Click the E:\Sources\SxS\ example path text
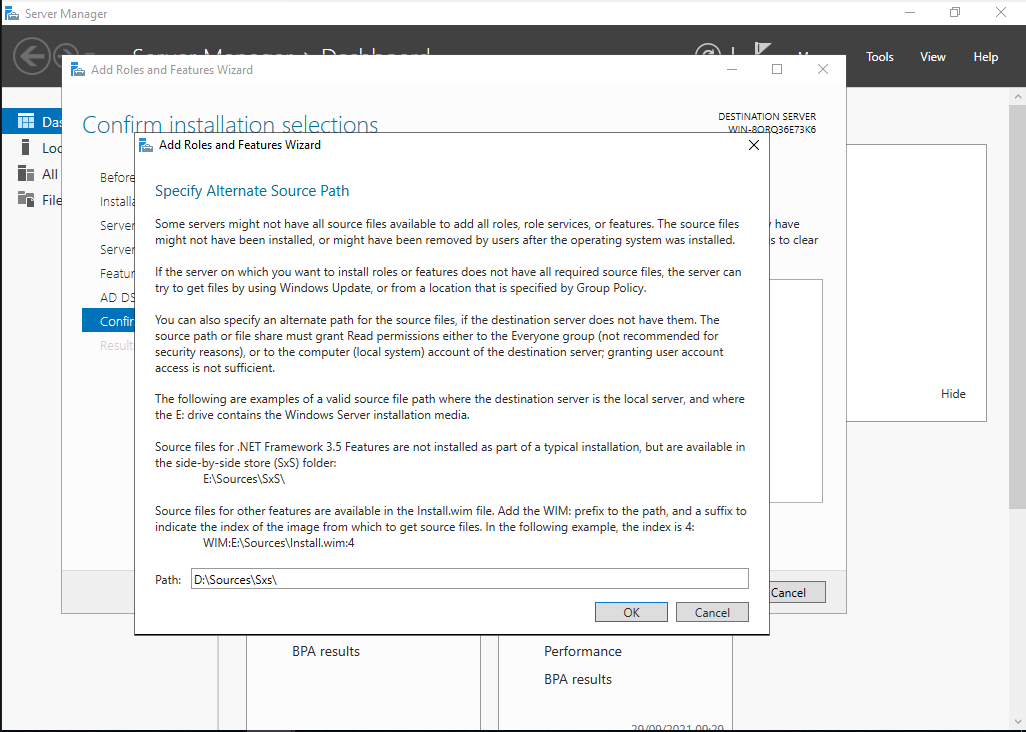Image resolution: width=1026 pixels, height=732 pixels. point(244,479)
